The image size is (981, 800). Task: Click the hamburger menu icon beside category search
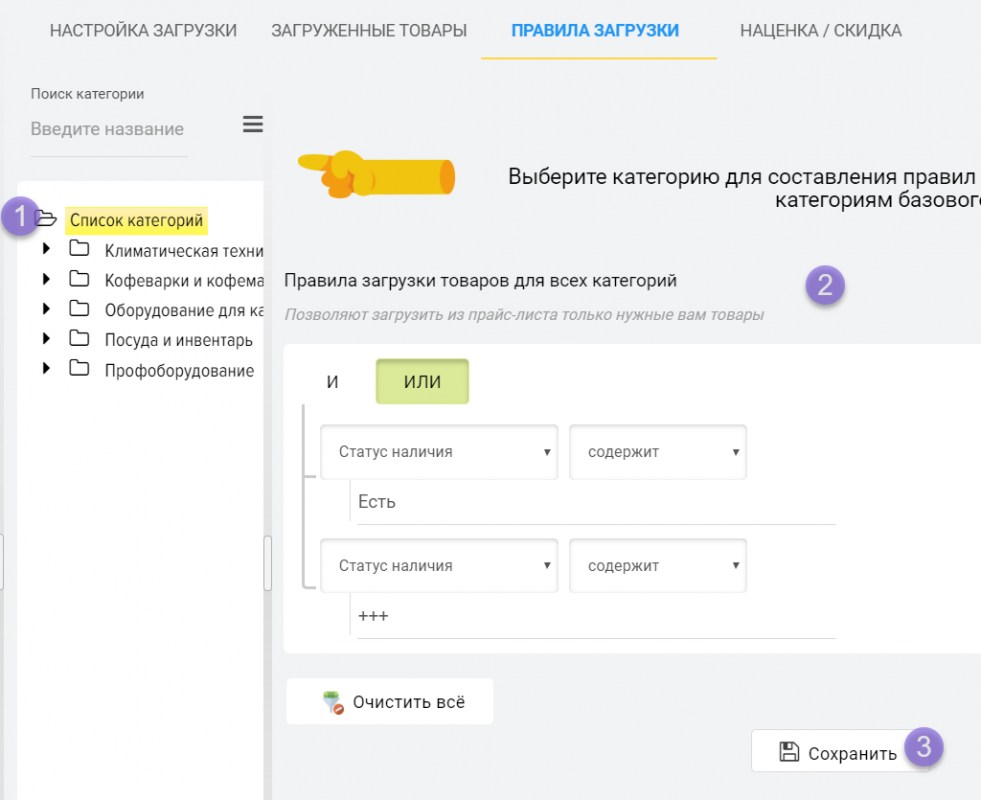tap(253, 125)
